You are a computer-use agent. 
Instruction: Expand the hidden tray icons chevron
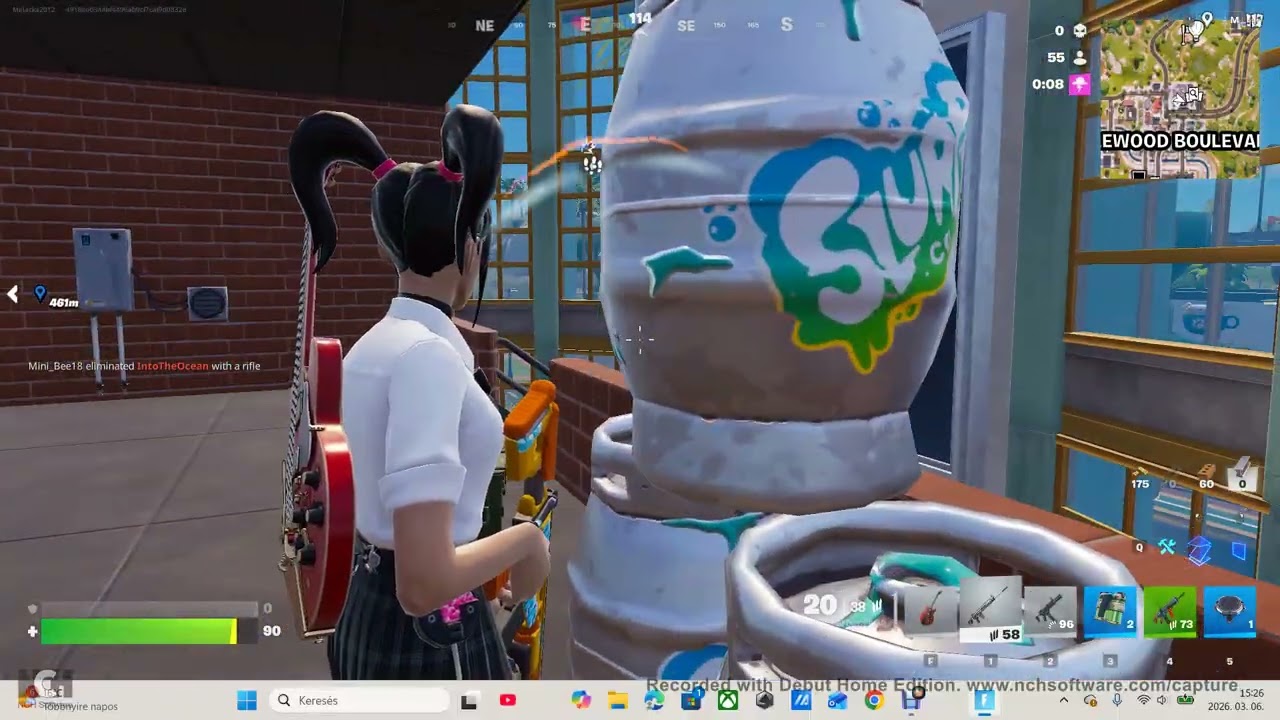click(1063, 701)
